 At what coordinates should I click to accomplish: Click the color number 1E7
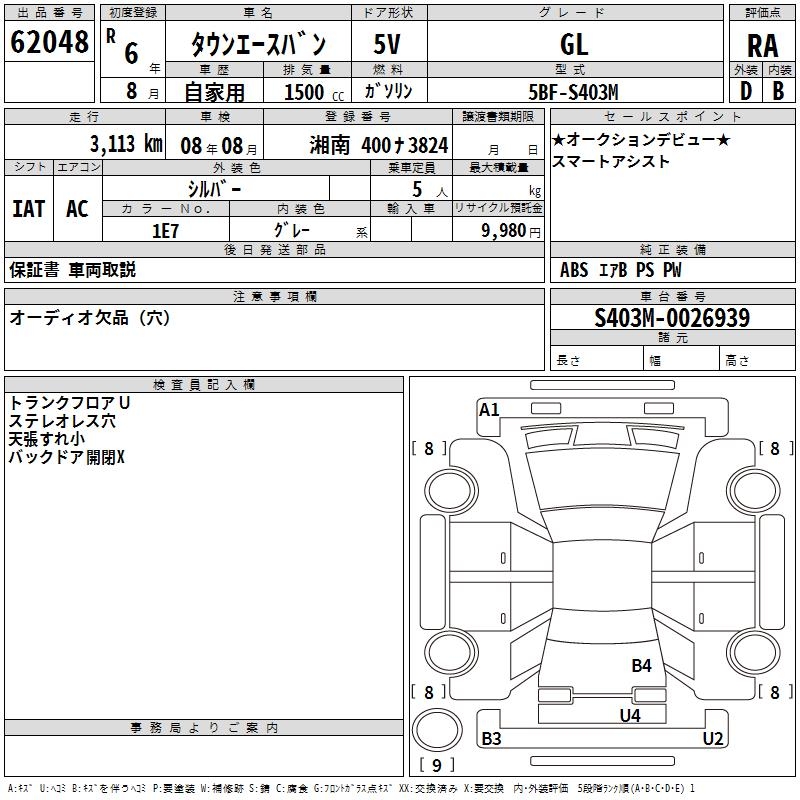coord(165,231)
